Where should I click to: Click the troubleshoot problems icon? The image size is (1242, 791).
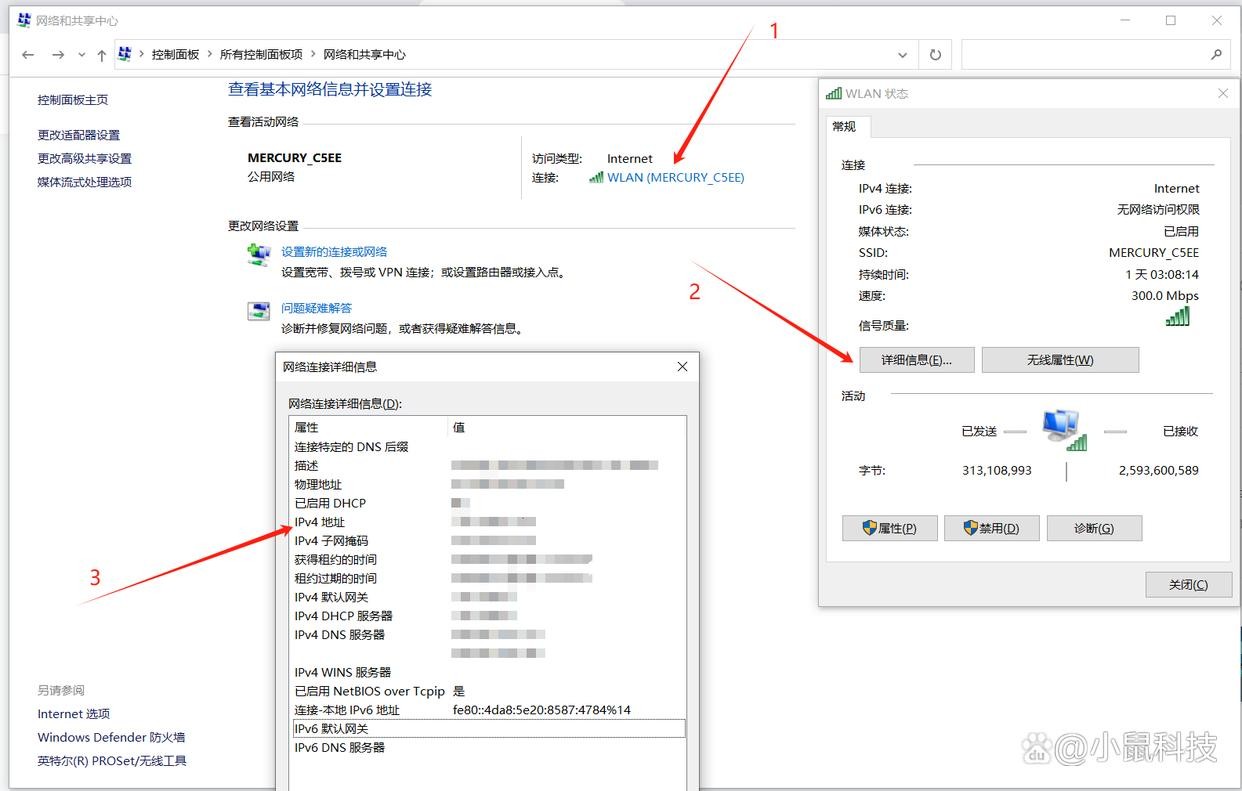pyautogui.click(x=259, y=311)
